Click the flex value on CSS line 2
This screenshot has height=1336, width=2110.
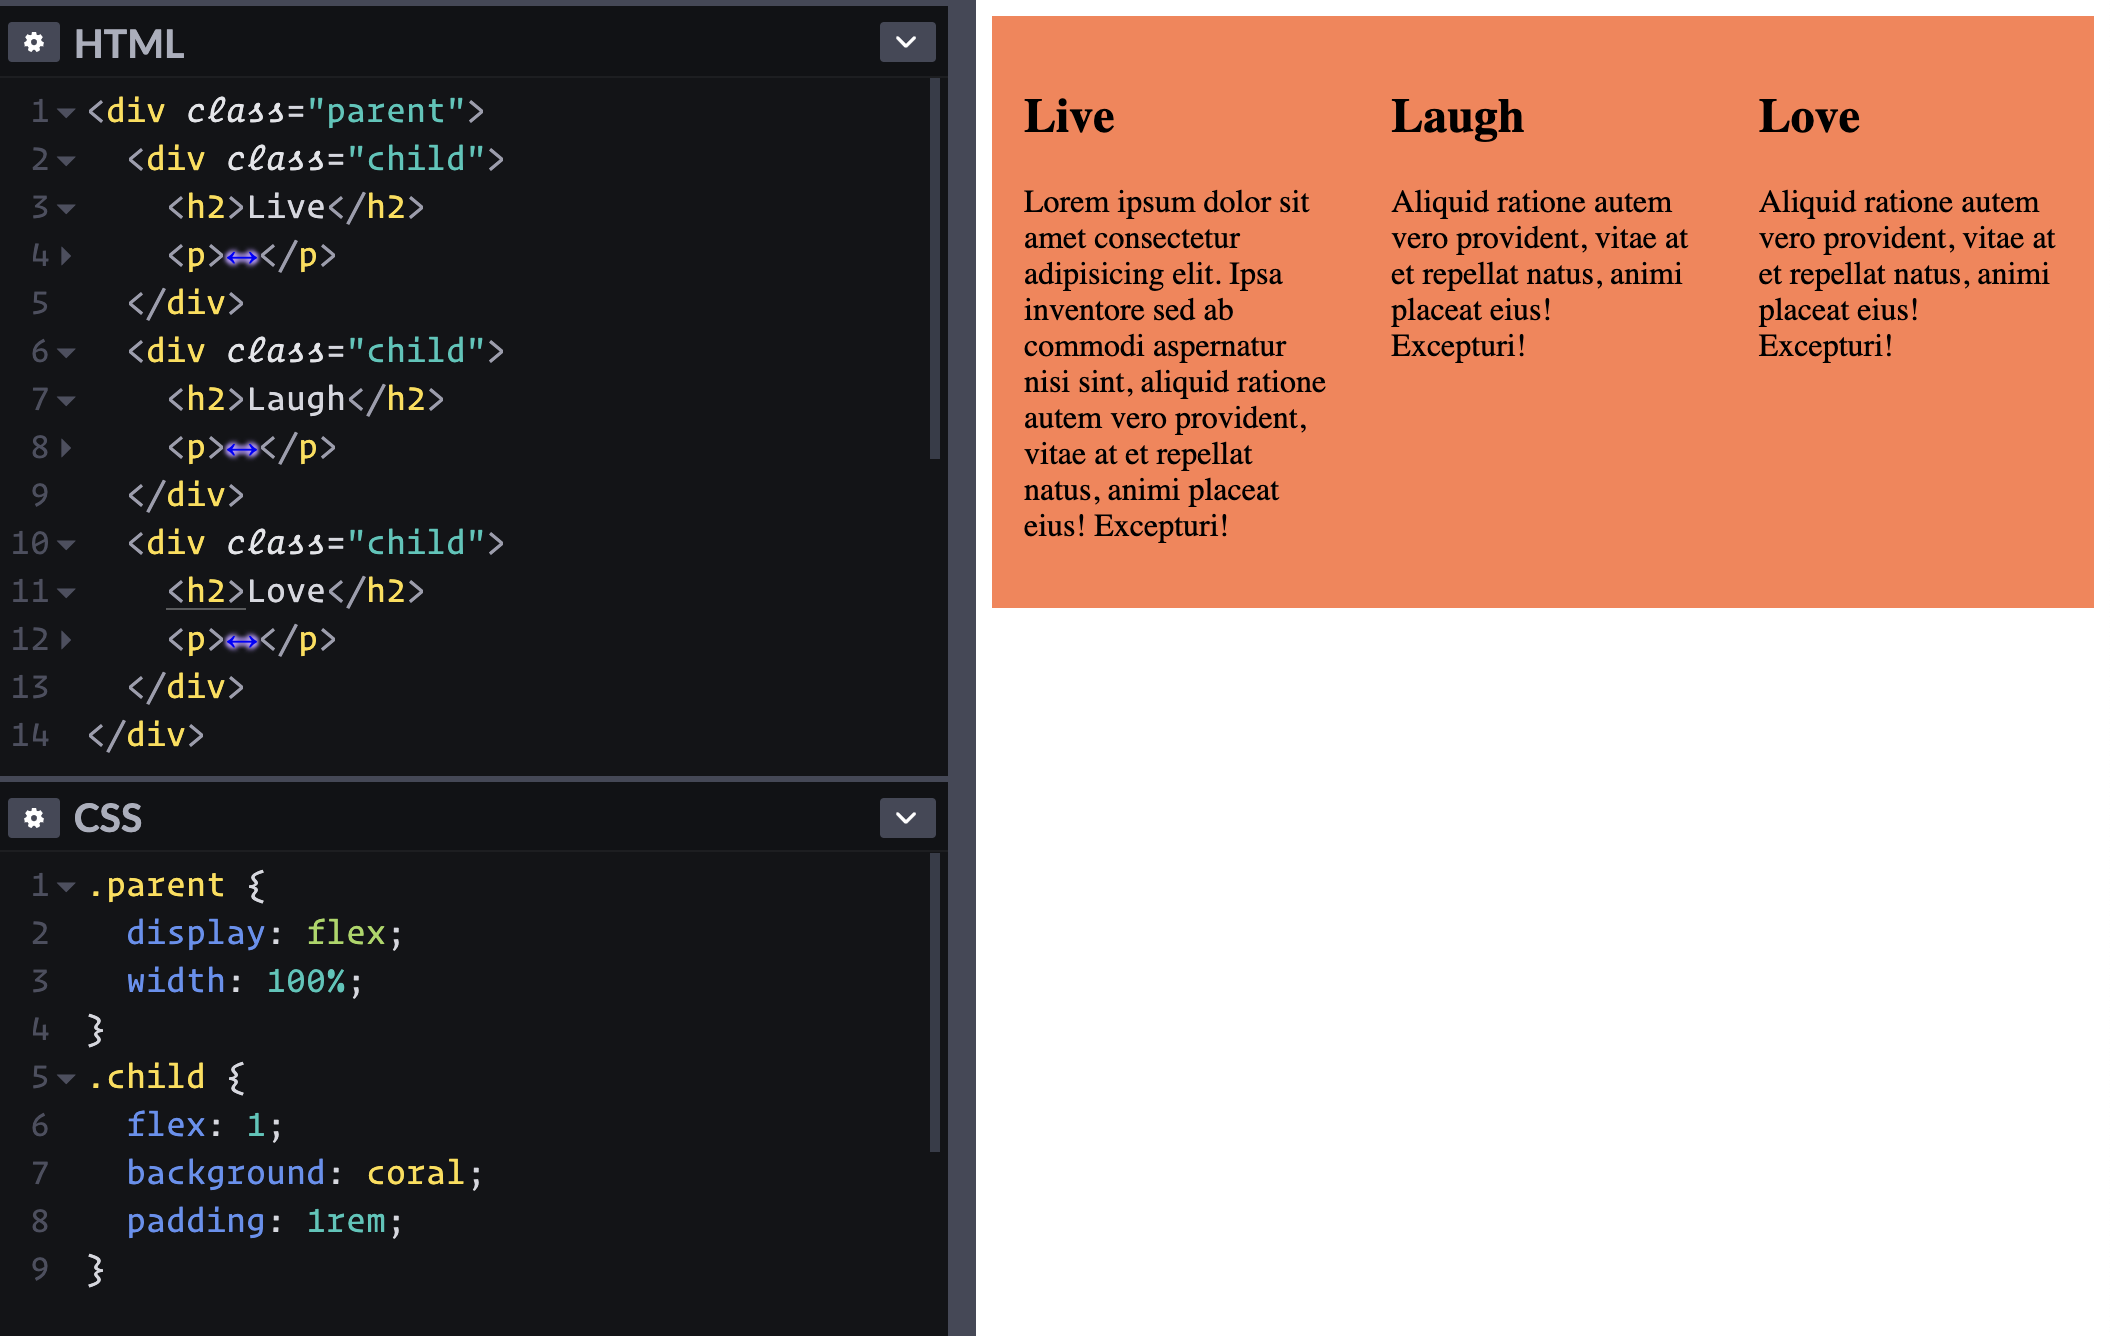[346, 932]
